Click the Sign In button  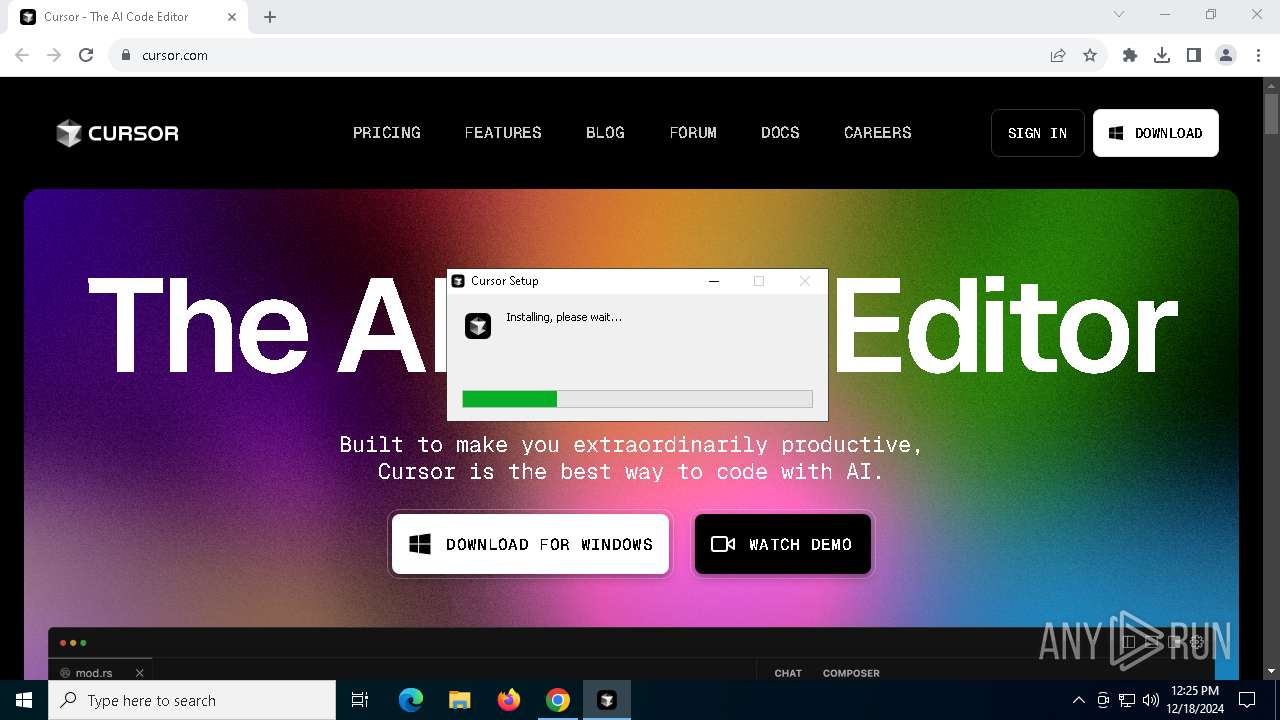pos(1037,133)
